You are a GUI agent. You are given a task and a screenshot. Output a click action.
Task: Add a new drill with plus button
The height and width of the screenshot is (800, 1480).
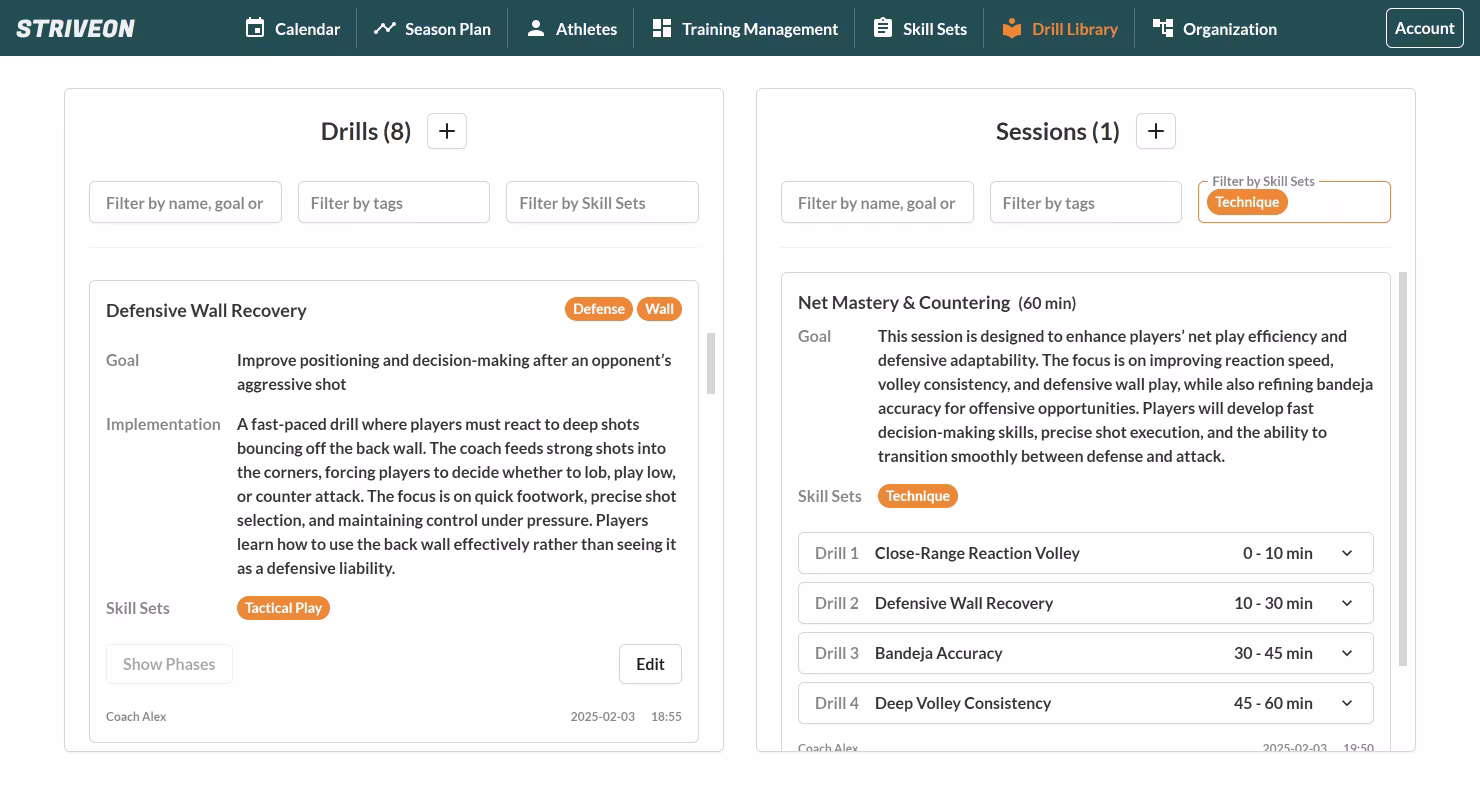click(447, 131)
